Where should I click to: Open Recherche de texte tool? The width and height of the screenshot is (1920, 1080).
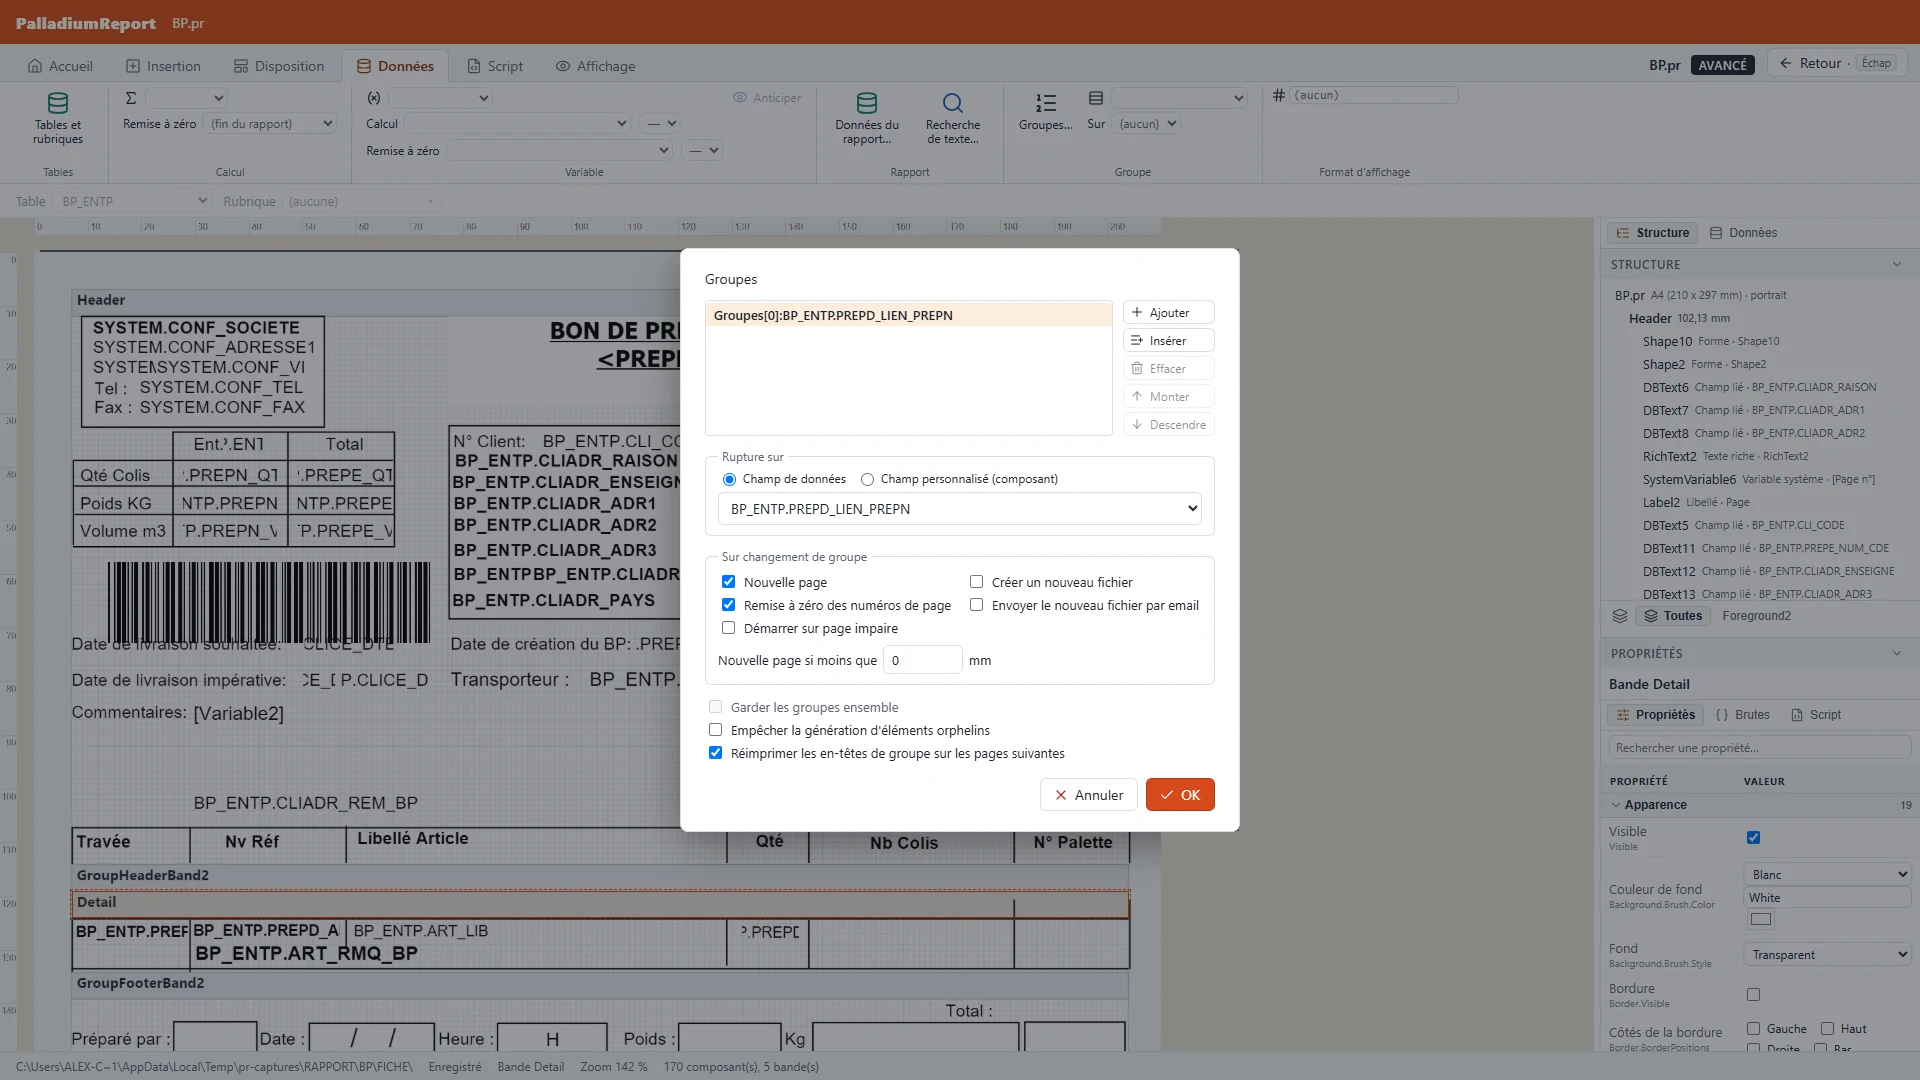953,118
